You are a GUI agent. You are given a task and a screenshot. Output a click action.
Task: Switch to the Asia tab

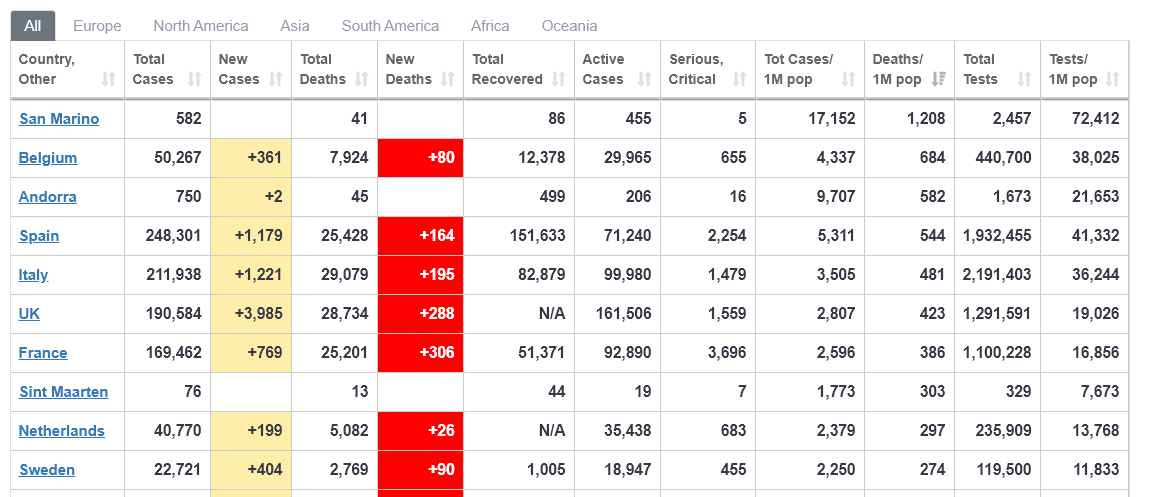click(295, 26)
